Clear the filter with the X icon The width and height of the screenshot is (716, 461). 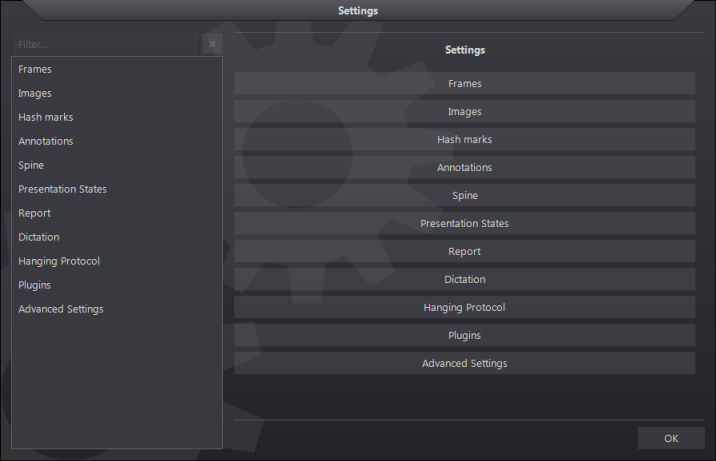click(212, 44)
